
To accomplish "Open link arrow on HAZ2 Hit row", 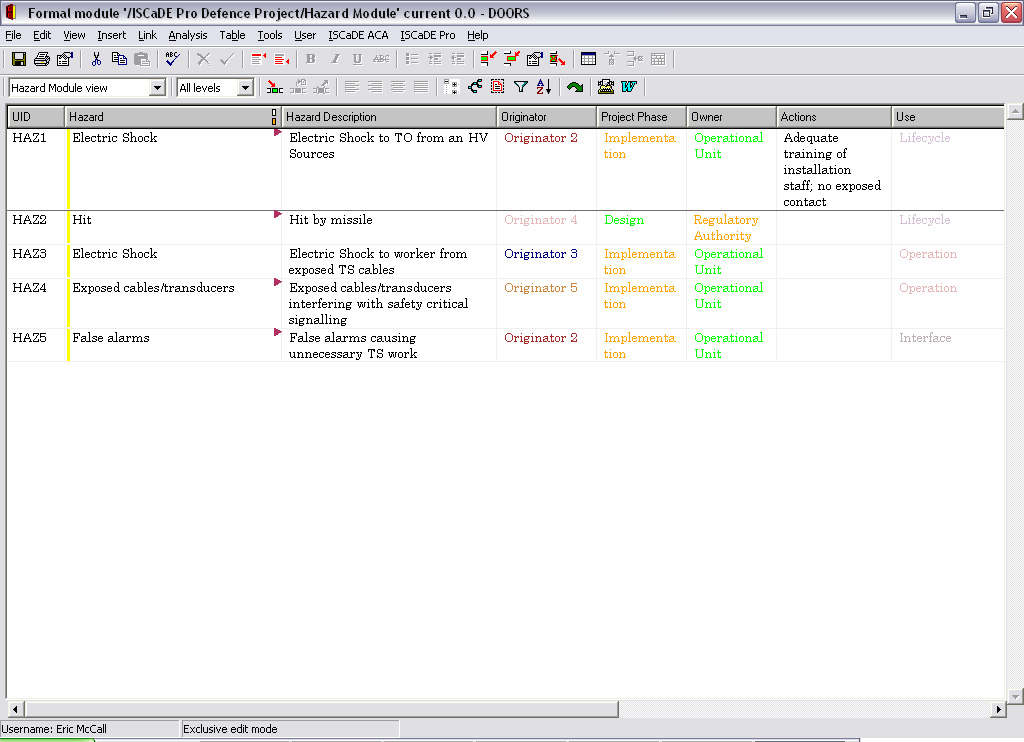I will [x=278, y=214].
